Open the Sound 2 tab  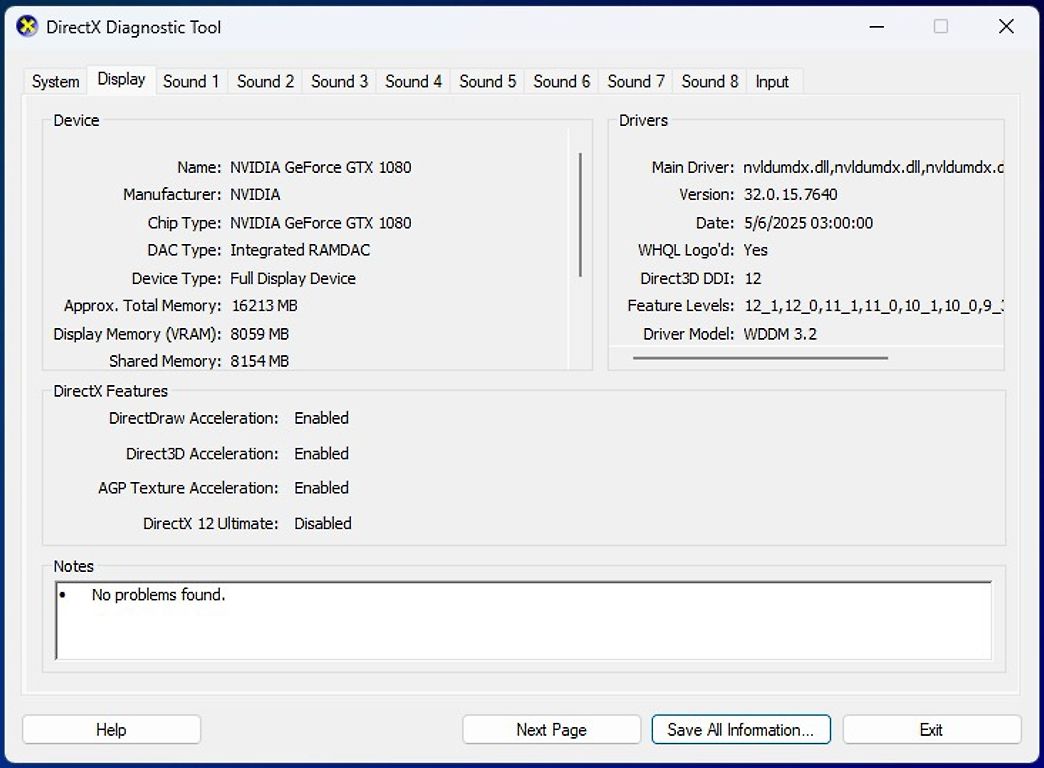[265, 81]
